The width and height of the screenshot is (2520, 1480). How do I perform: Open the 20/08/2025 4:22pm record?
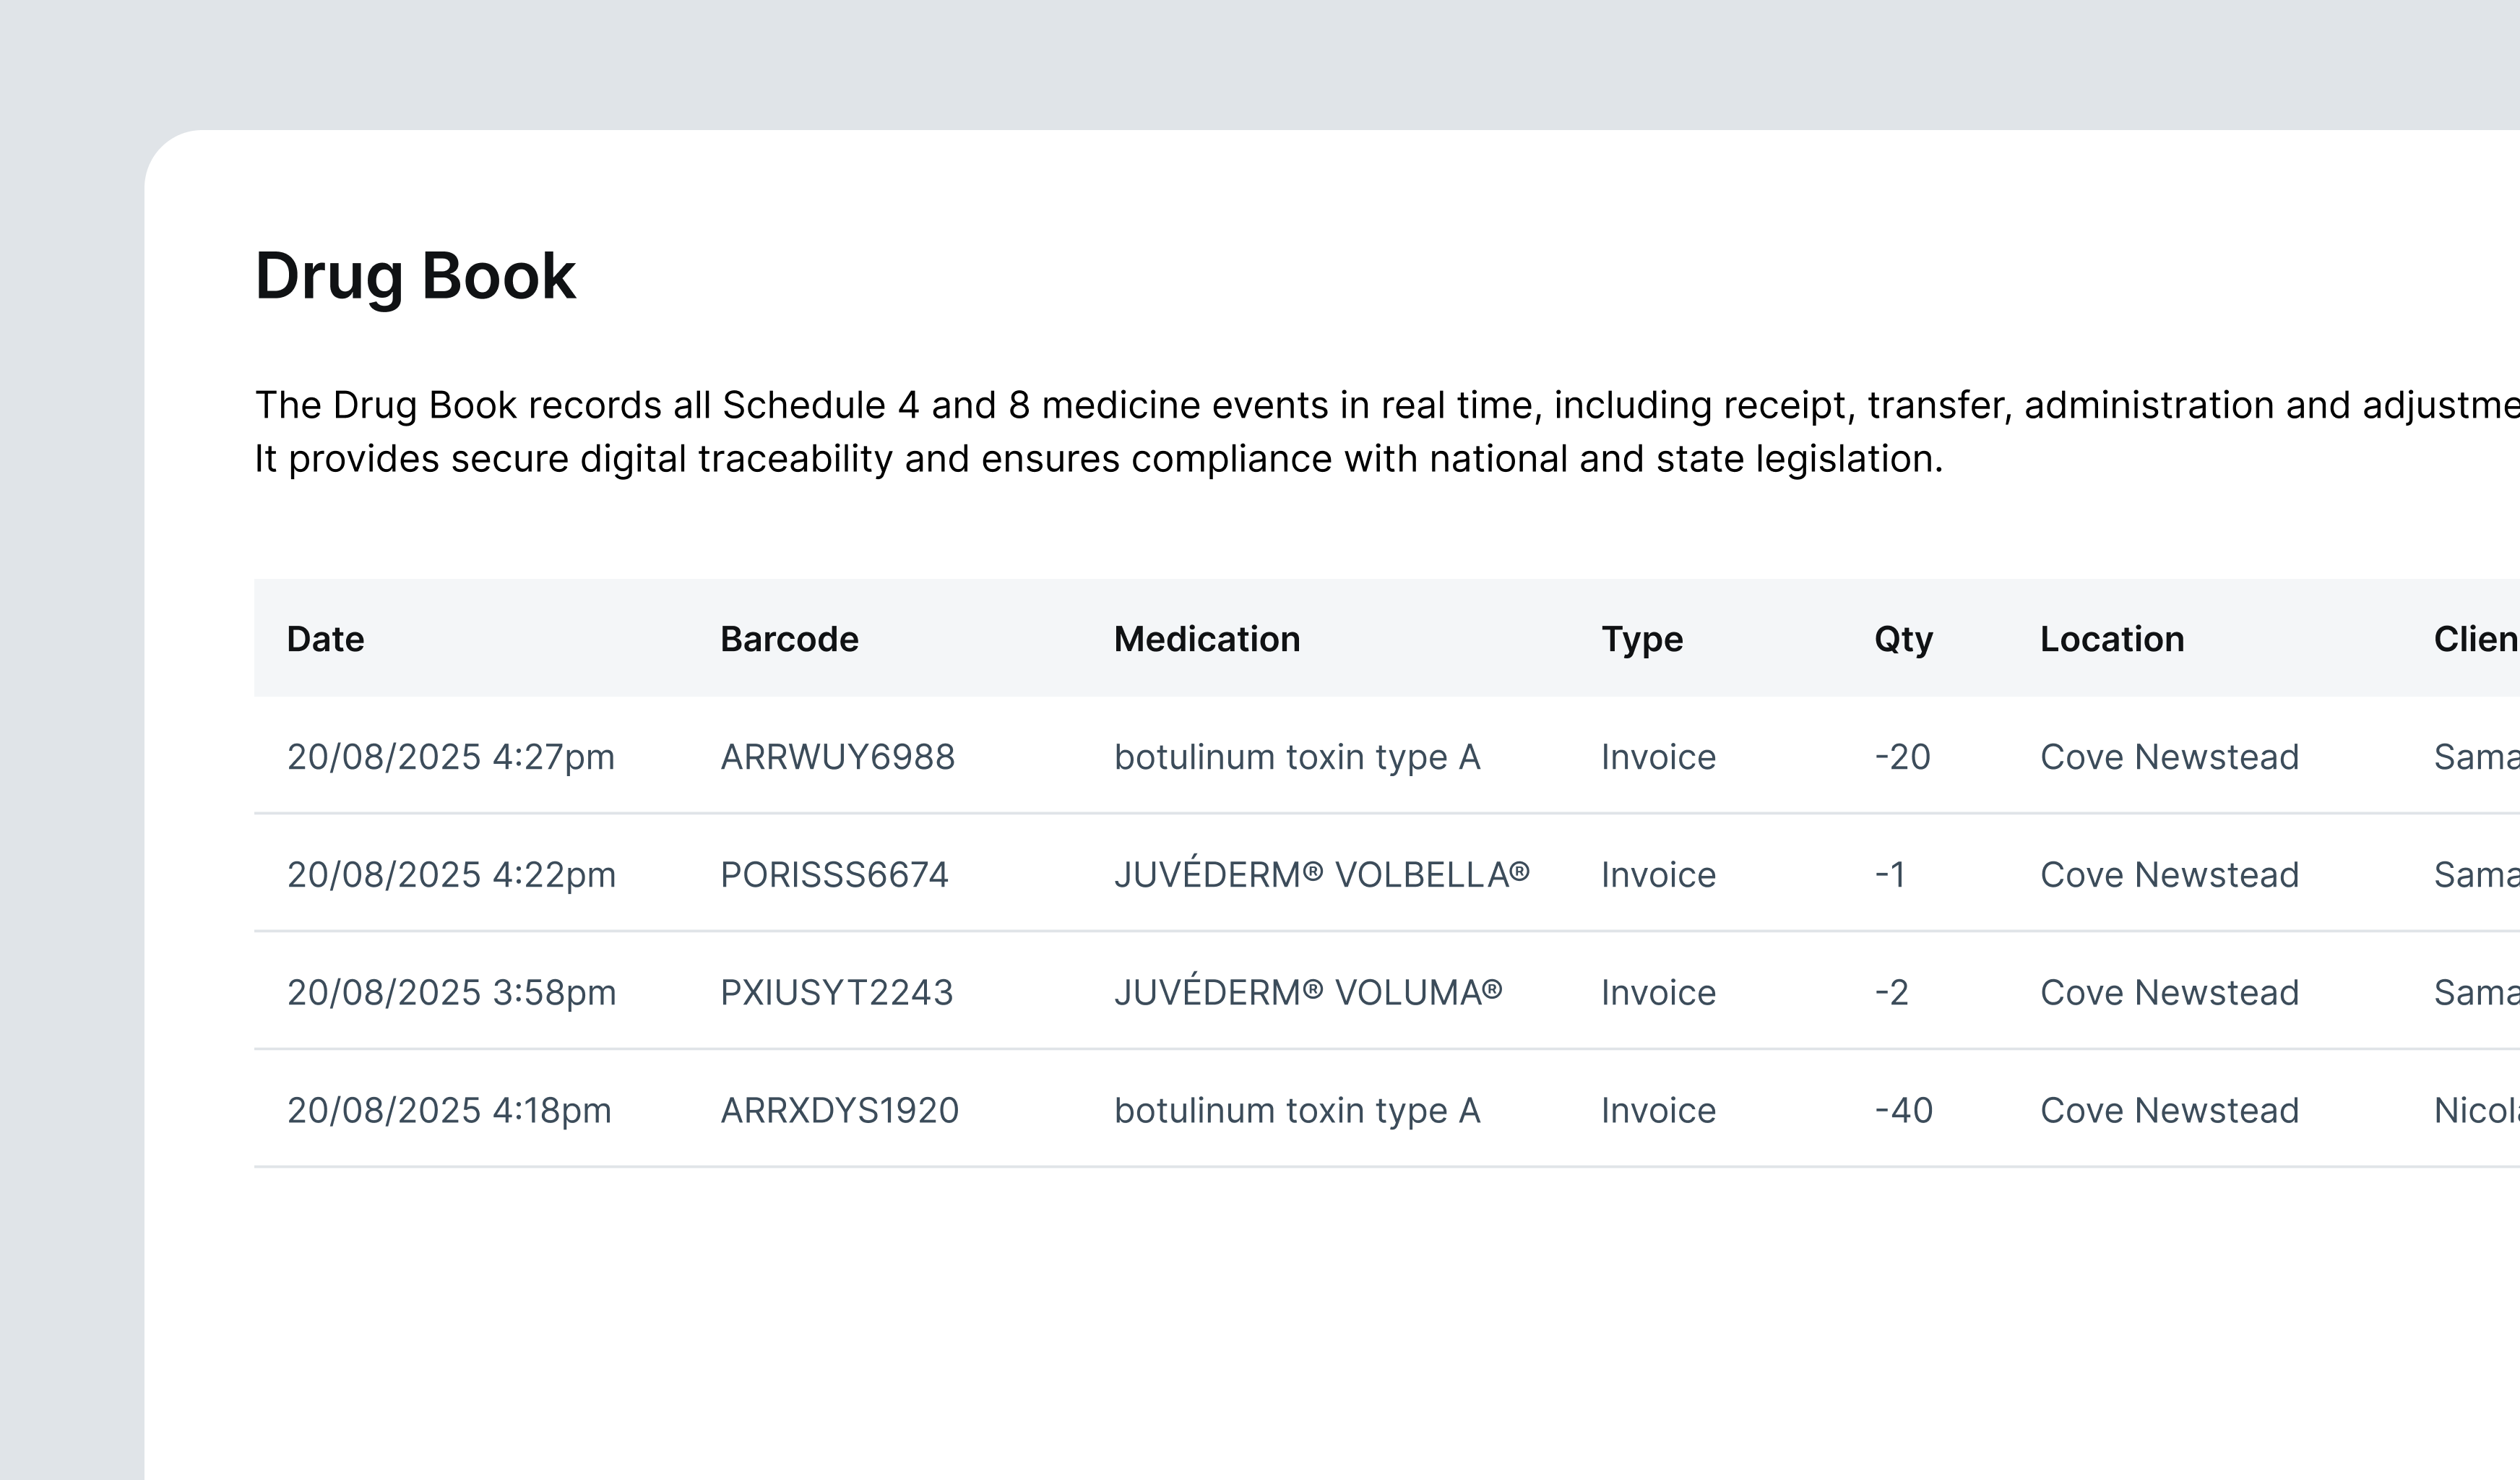450,875
